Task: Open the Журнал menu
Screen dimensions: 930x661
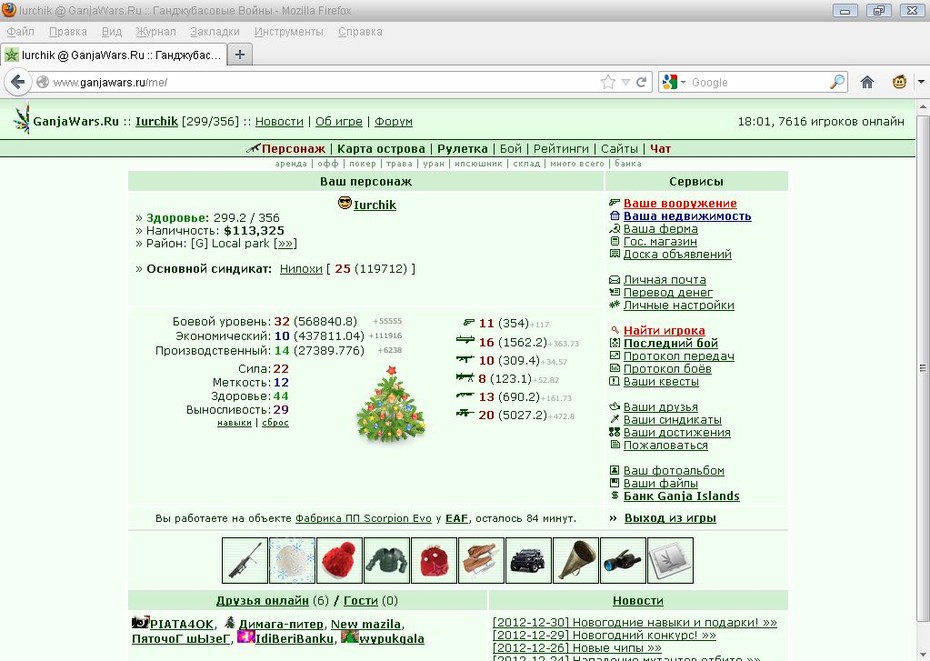Action: [155, 31]
